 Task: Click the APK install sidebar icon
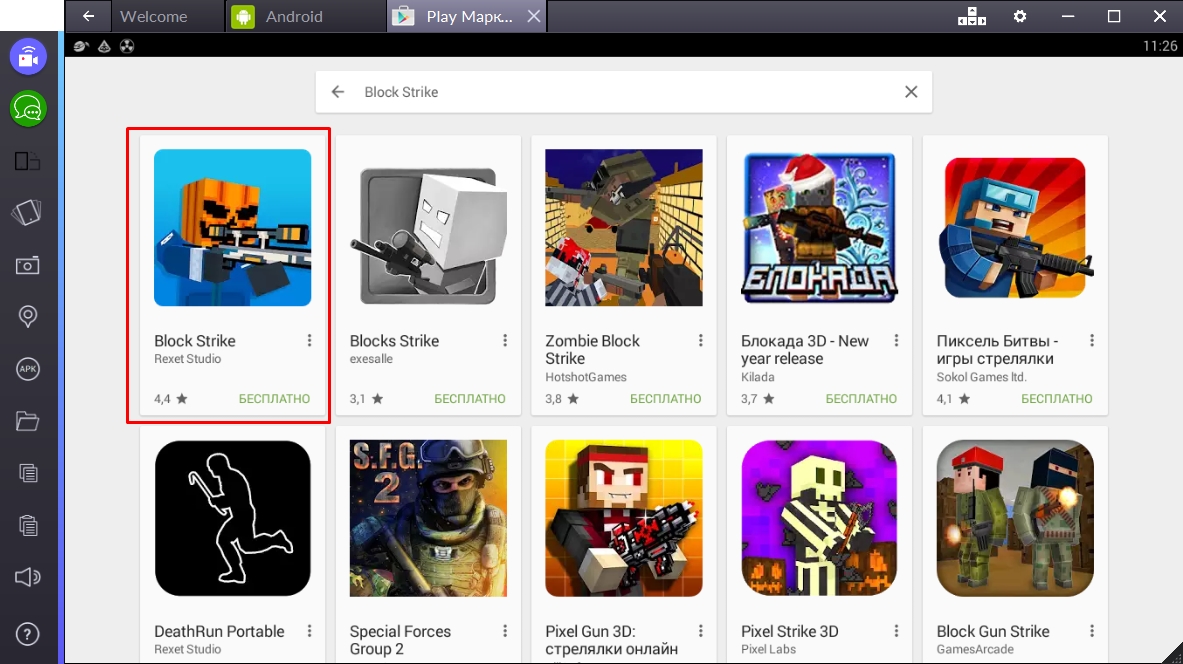28,369
